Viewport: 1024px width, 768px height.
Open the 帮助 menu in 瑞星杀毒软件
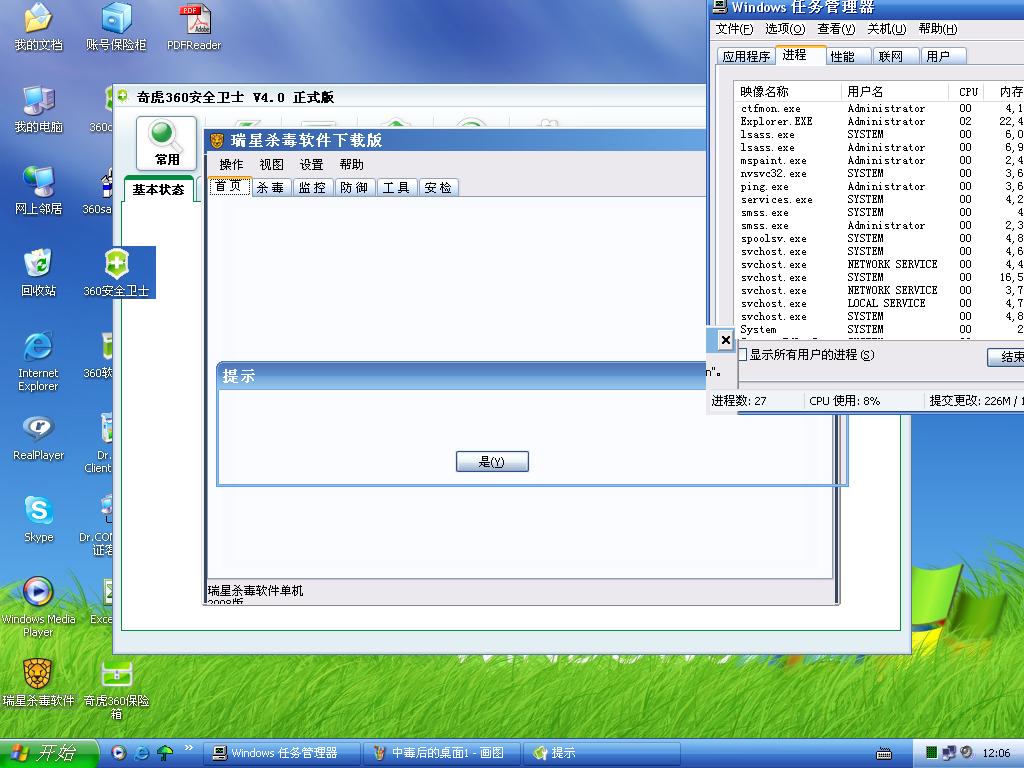tap(351, 165)
